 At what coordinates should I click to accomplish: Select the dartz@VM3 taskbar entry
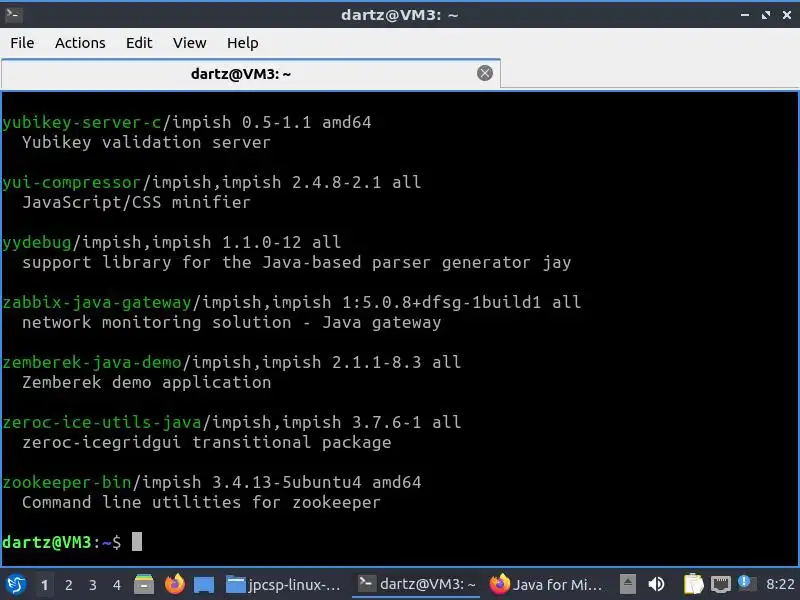[417, 585]
